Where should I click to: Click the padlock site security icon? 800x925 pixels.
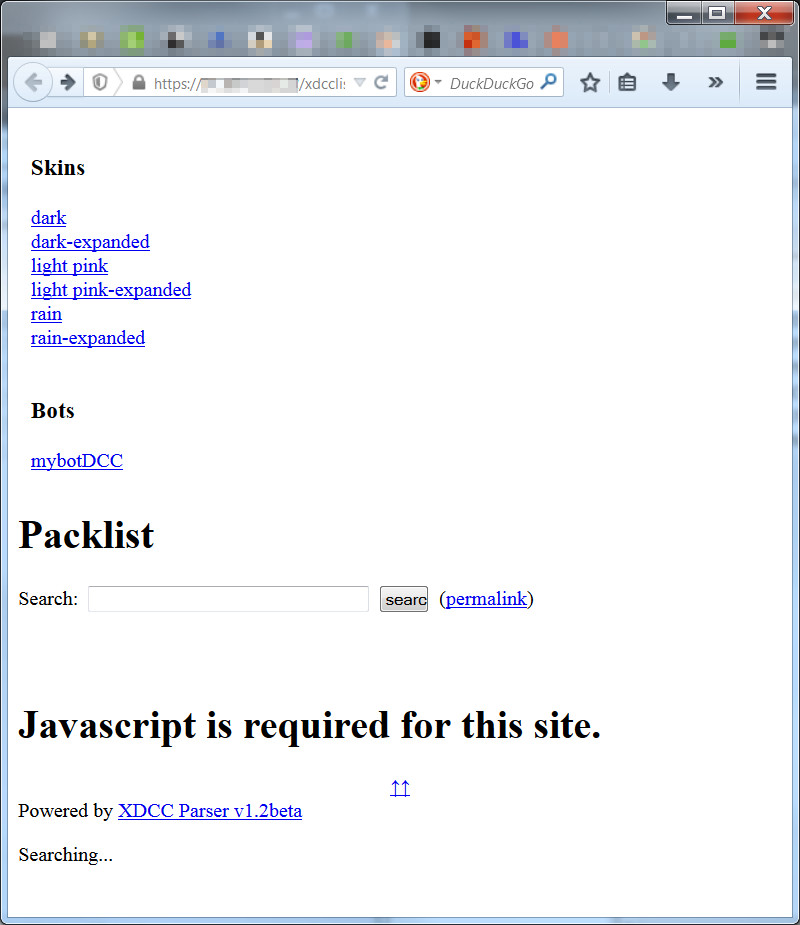pos(138,83)
